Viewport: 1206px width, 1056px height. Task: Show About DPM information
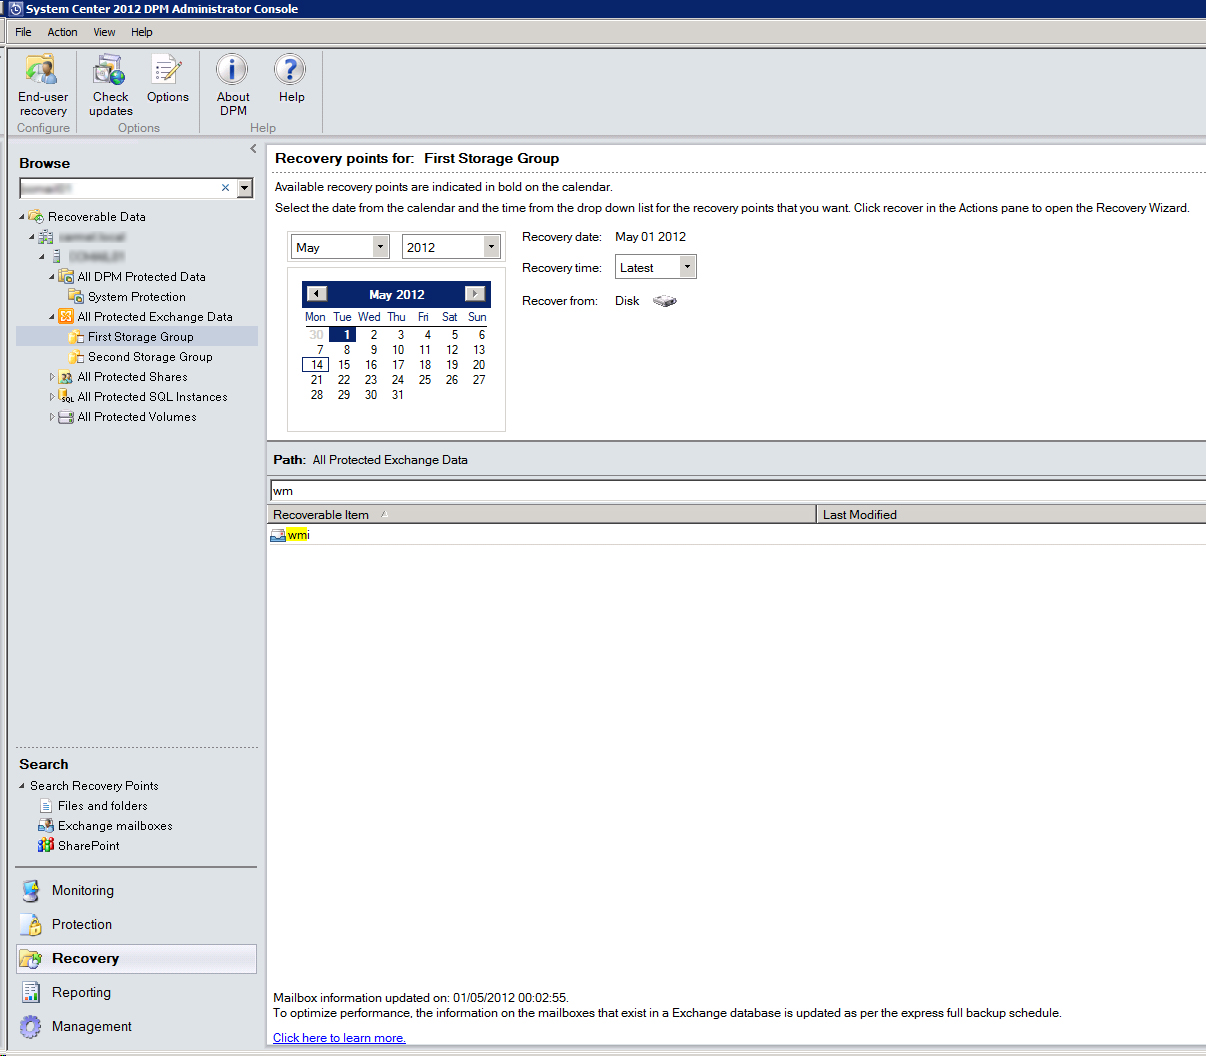233,86
